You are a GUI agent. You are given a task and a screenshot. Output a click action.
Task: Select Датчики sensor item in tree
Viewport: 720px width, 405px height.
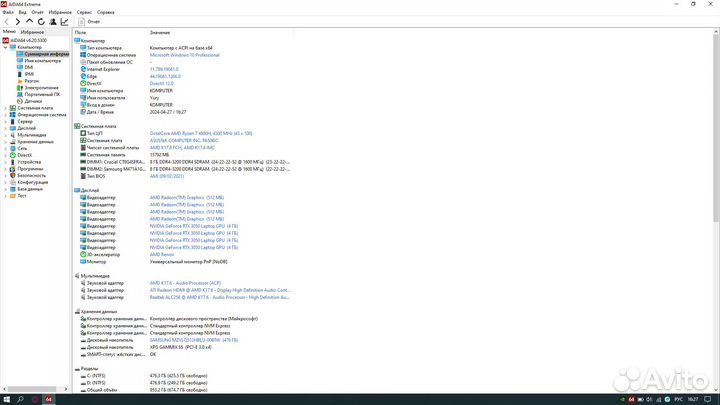coord(33,101)
